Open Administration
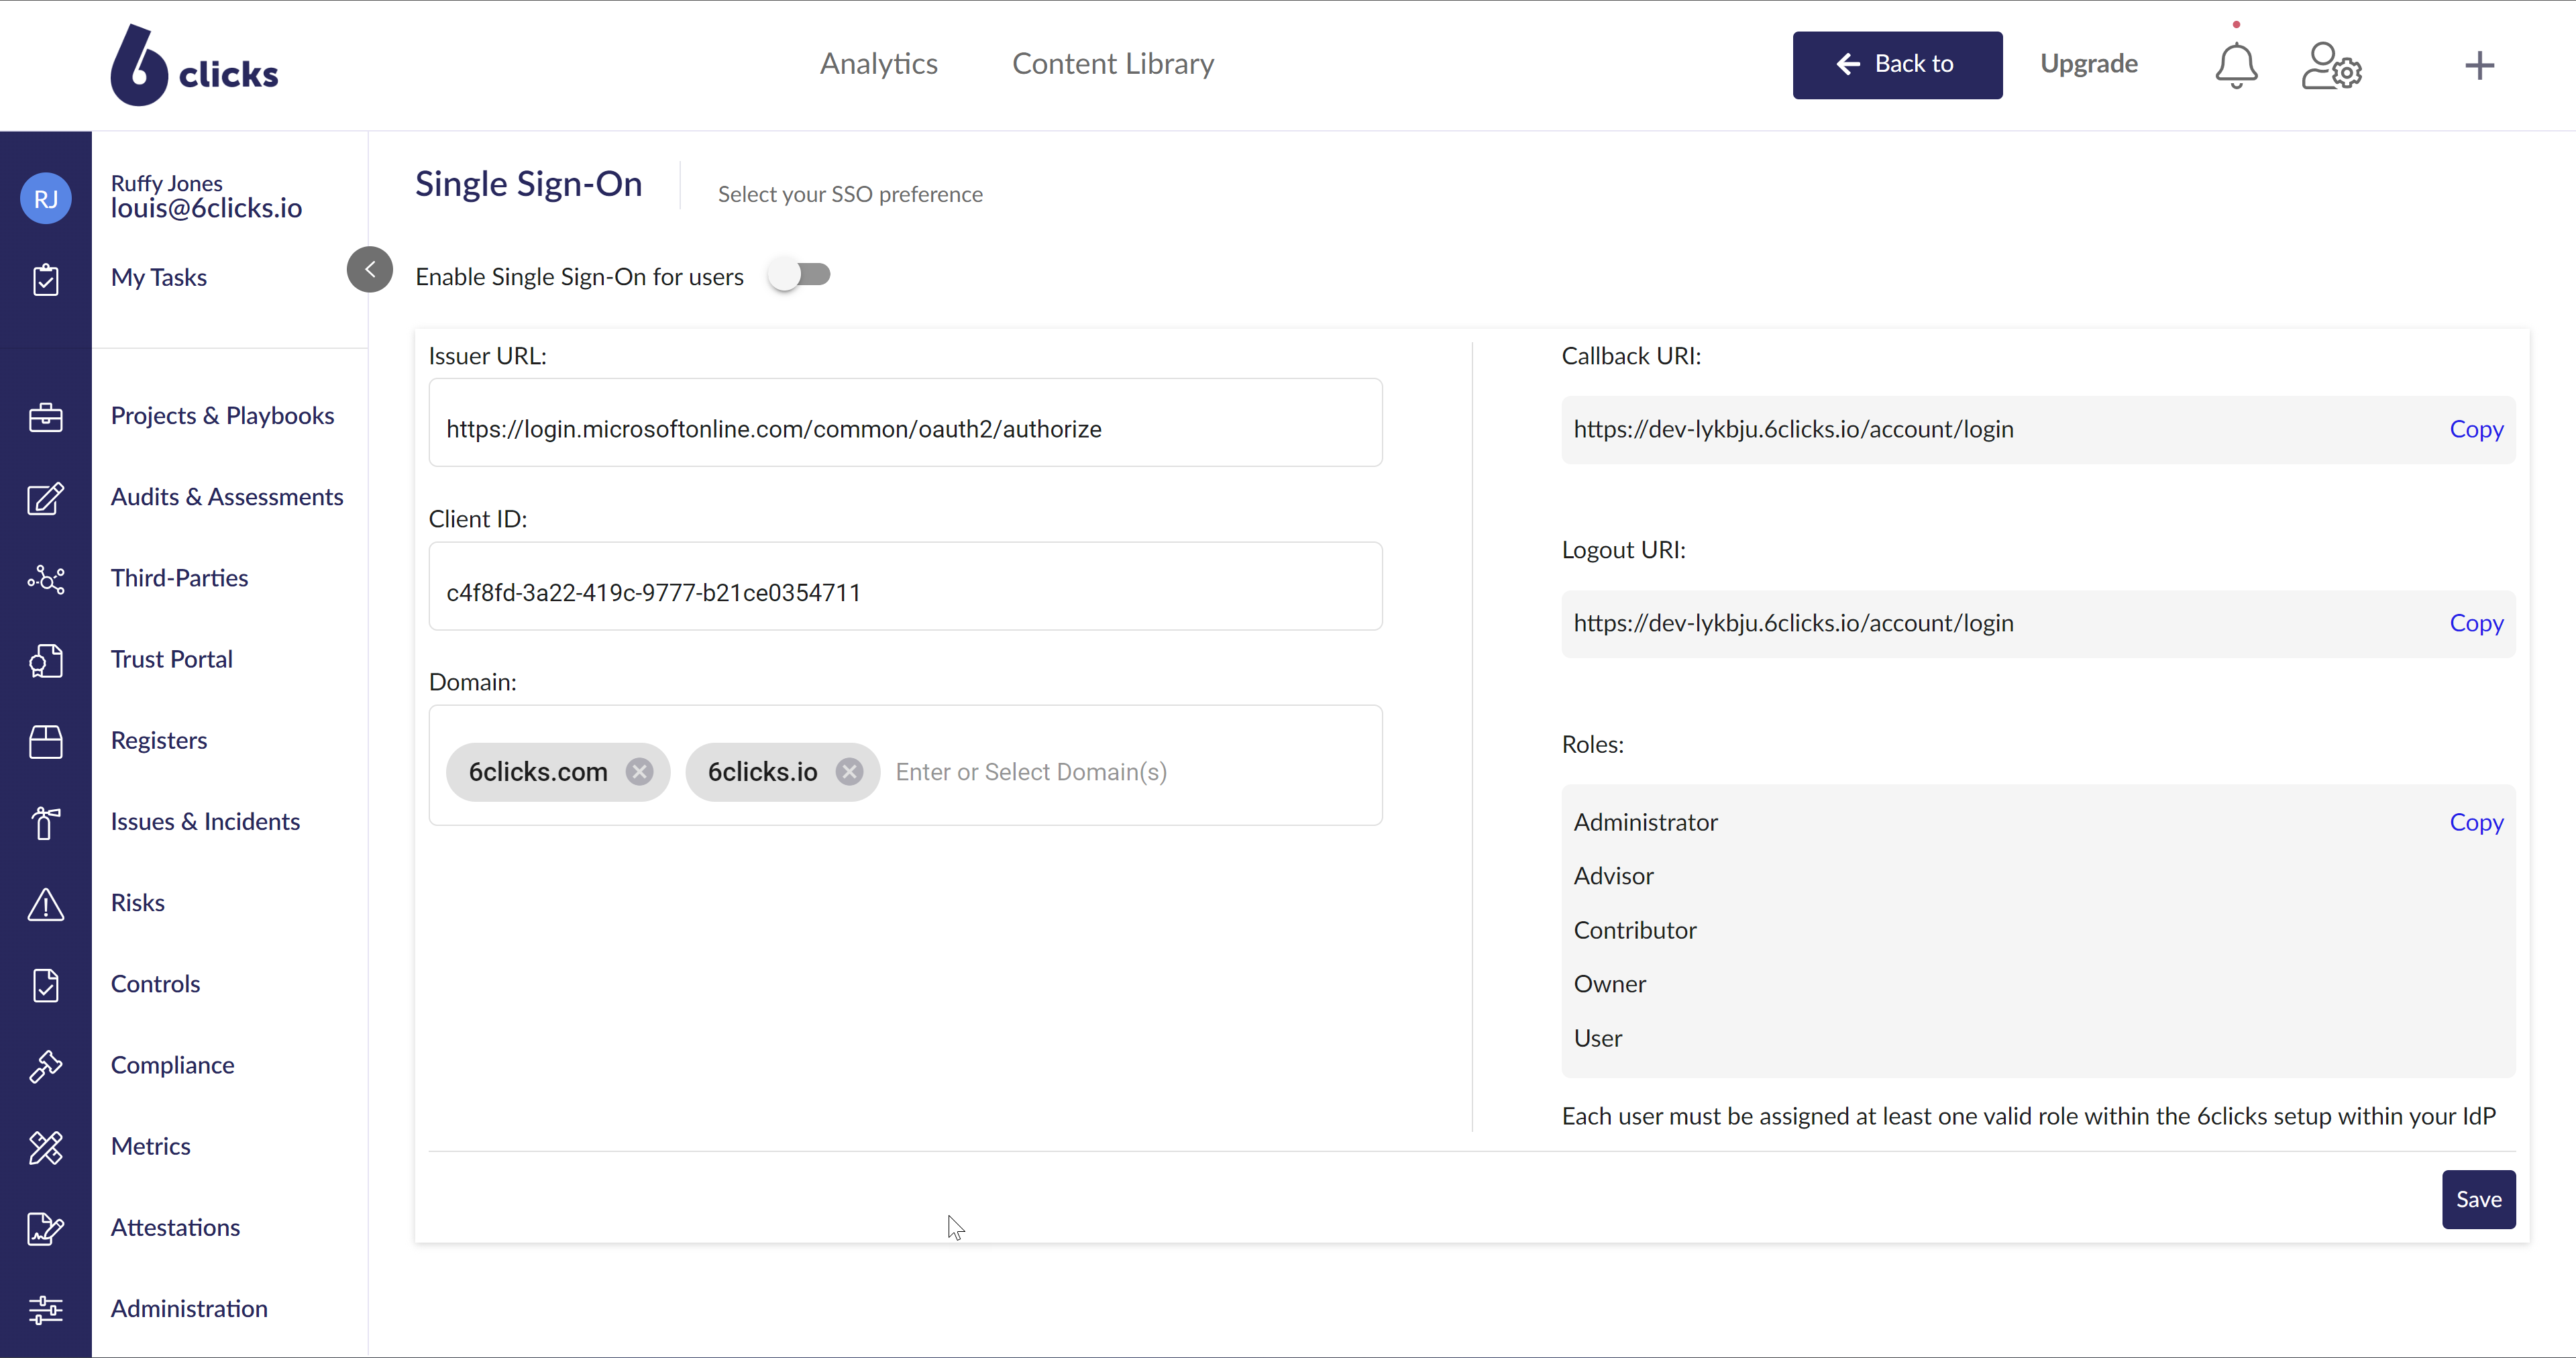Viewport: 2576px width, 1358px height. [190, 1308]
